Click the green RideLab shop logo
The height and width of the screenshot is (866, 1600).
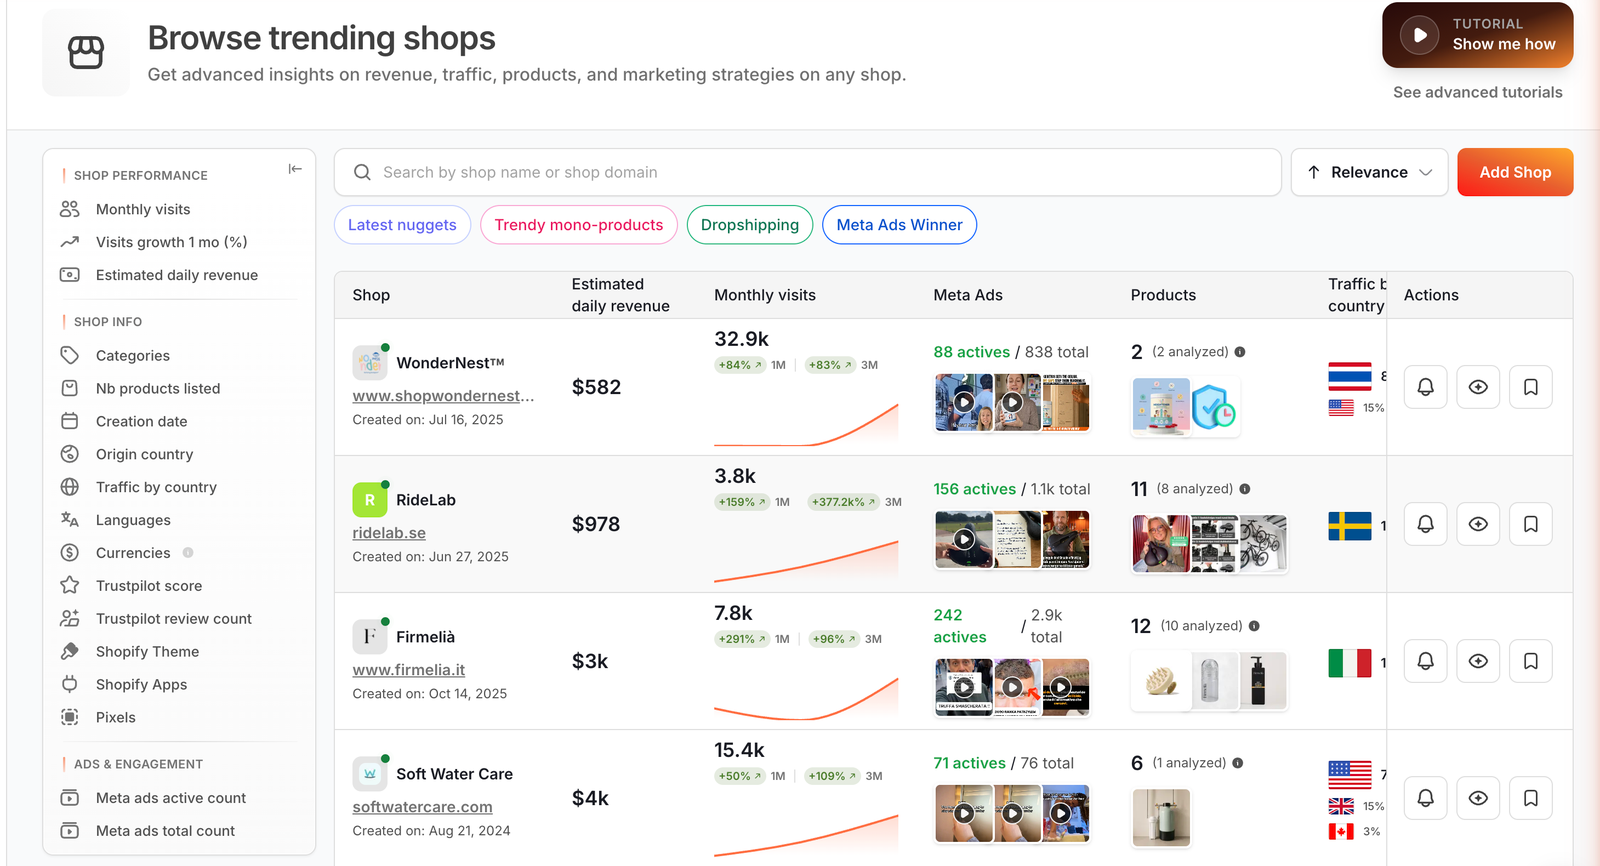[370, 499]
